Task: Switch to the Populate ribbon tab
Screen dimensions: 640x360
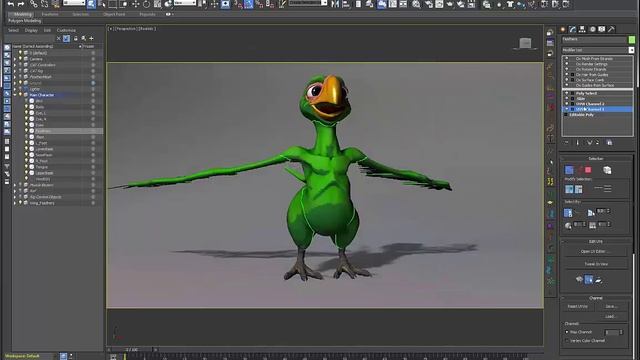Action: (x=147, y=14)
